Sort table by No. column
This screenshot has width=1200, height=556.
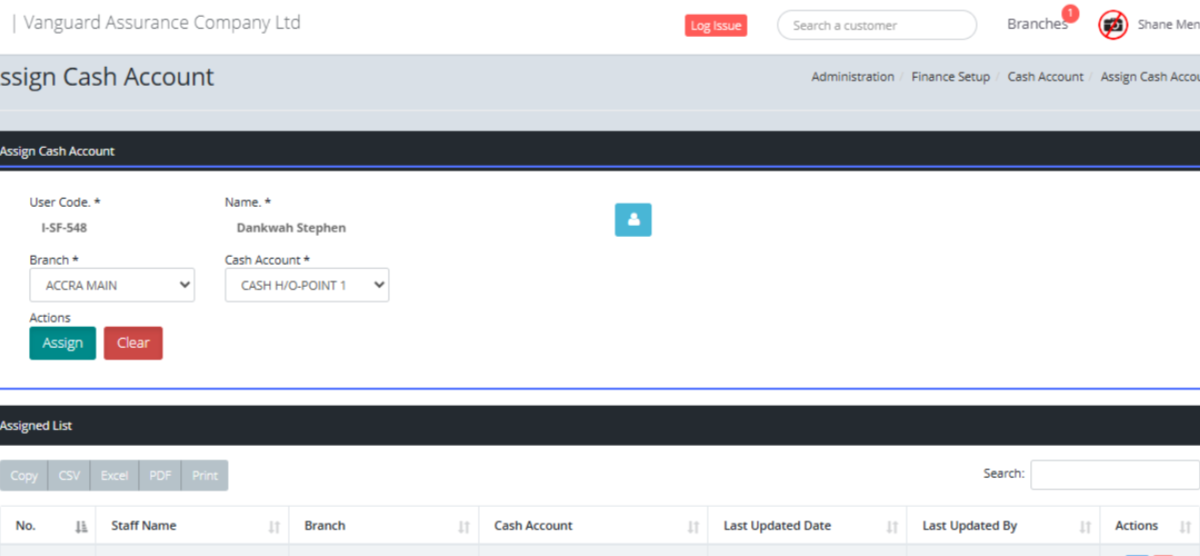tap(81, 526)
